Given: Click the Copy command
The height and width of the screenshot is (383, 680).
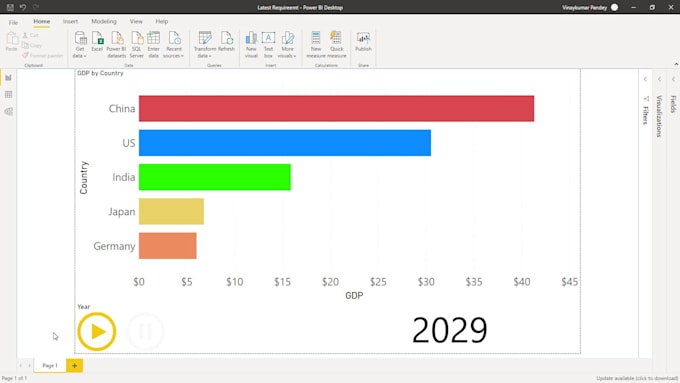Looking at the screenshot, I should tap(32, 45).
